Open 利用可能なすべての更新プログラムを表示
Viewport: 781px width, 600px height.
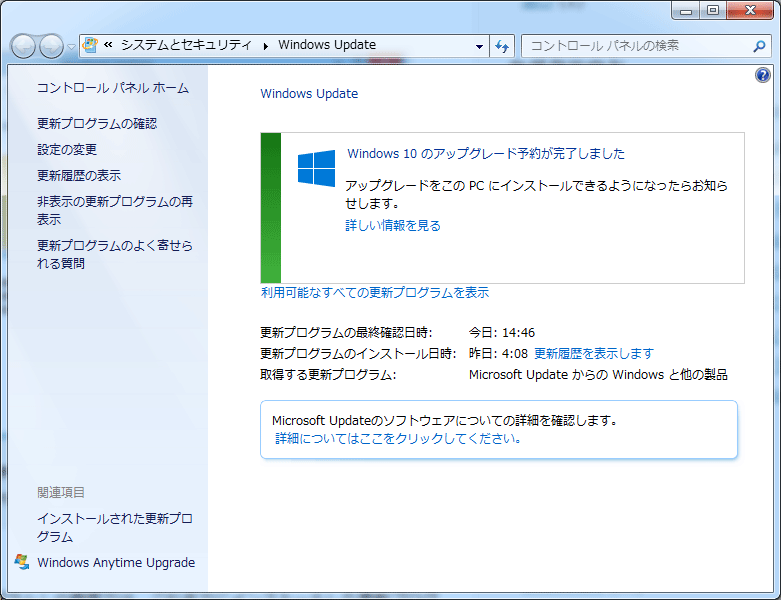(x=375, y=292)
